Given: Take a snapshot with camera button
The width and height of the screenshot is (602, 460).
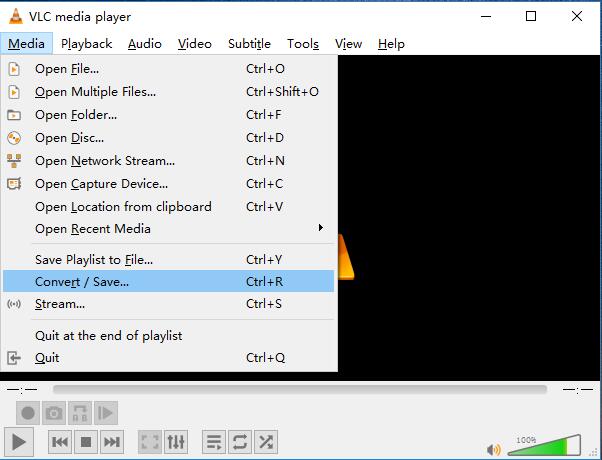Looking at the screenshot, I should click(x=54, y=413).
